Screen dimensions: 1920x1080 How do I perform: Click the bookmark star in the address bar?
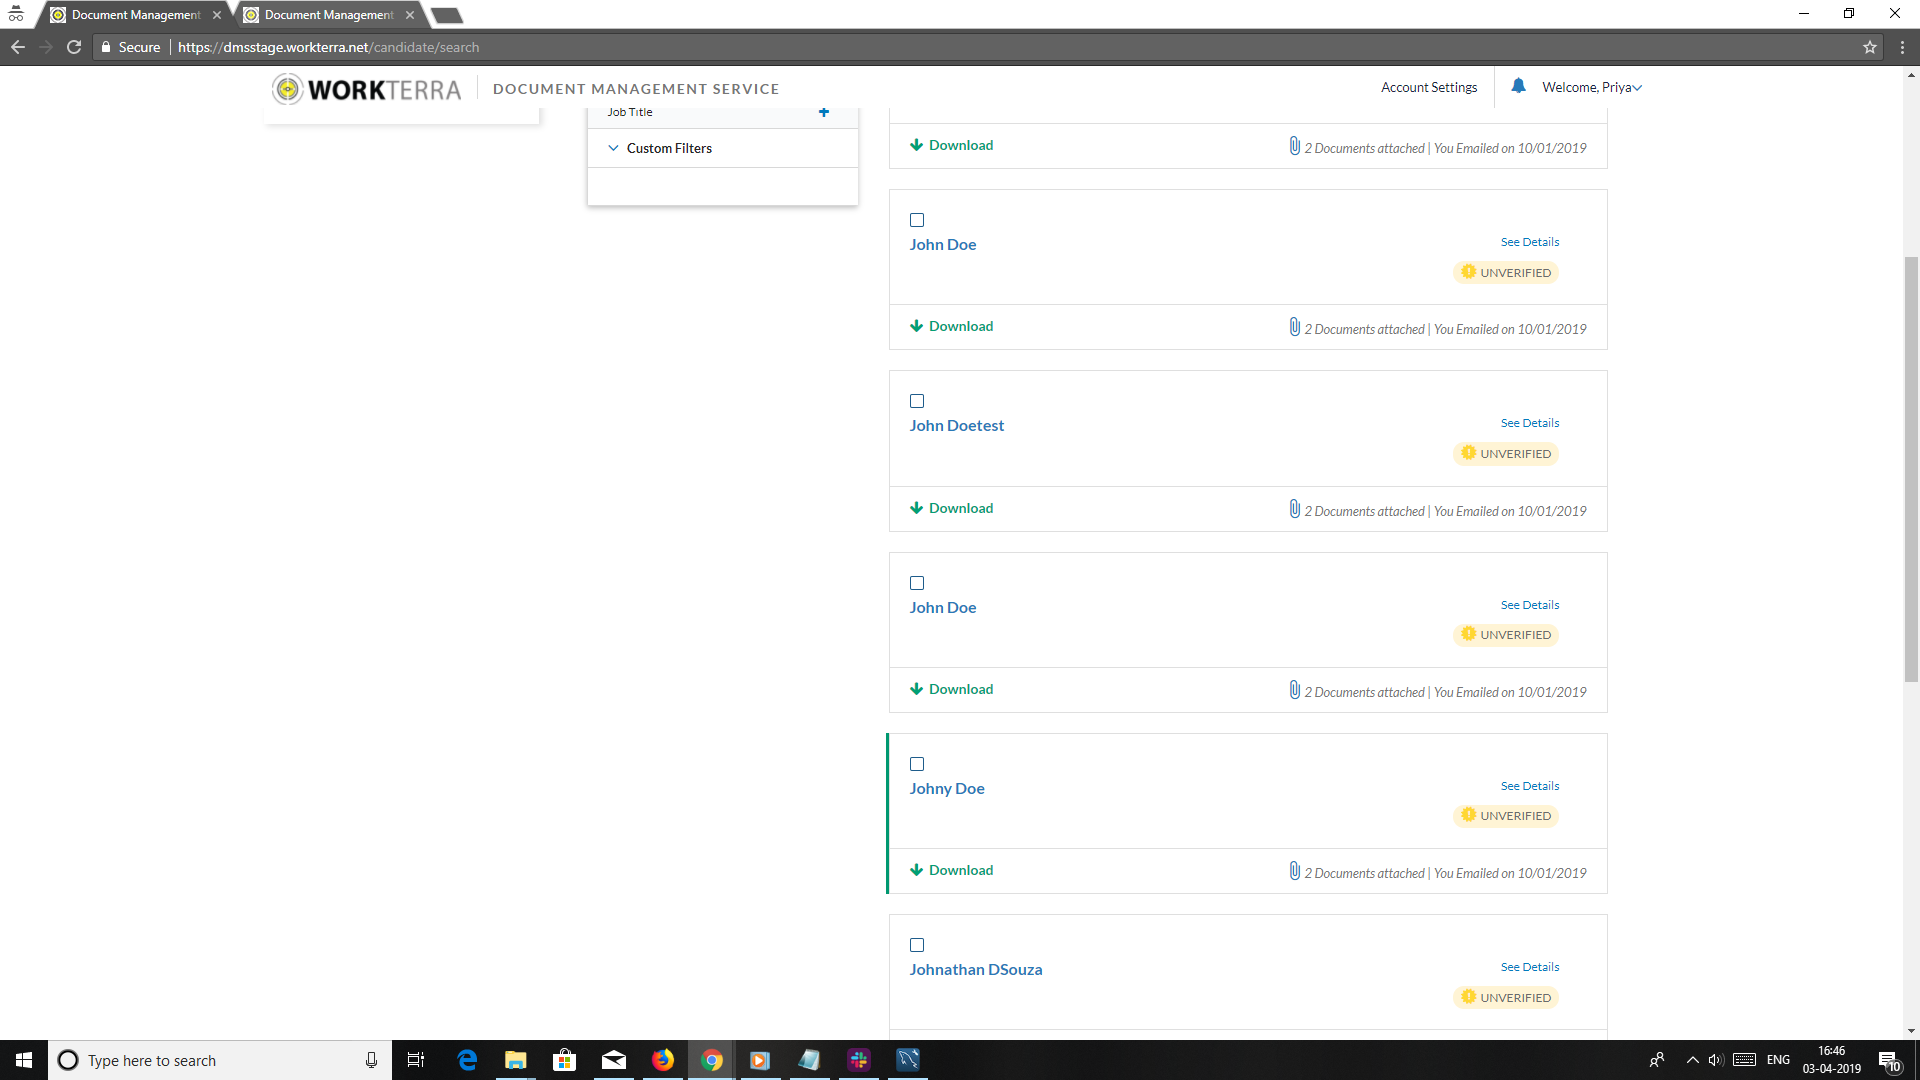[x=1869, y=46]
